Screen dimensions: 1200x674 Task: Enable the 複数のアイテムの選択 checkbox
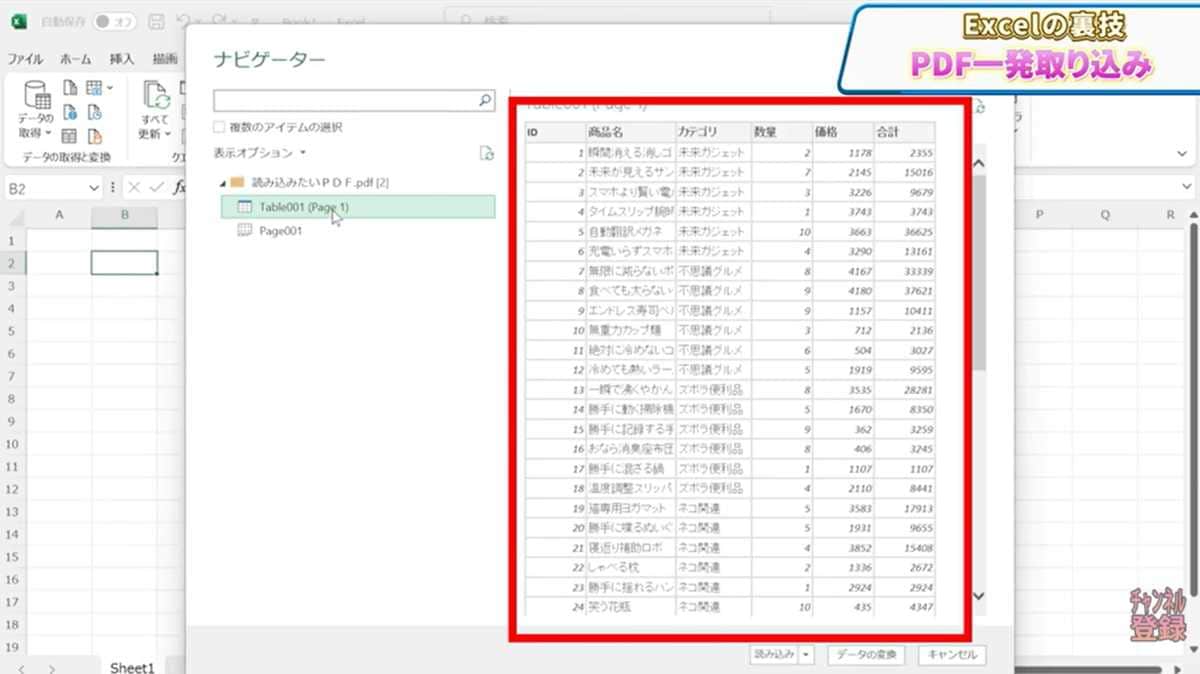218,128
